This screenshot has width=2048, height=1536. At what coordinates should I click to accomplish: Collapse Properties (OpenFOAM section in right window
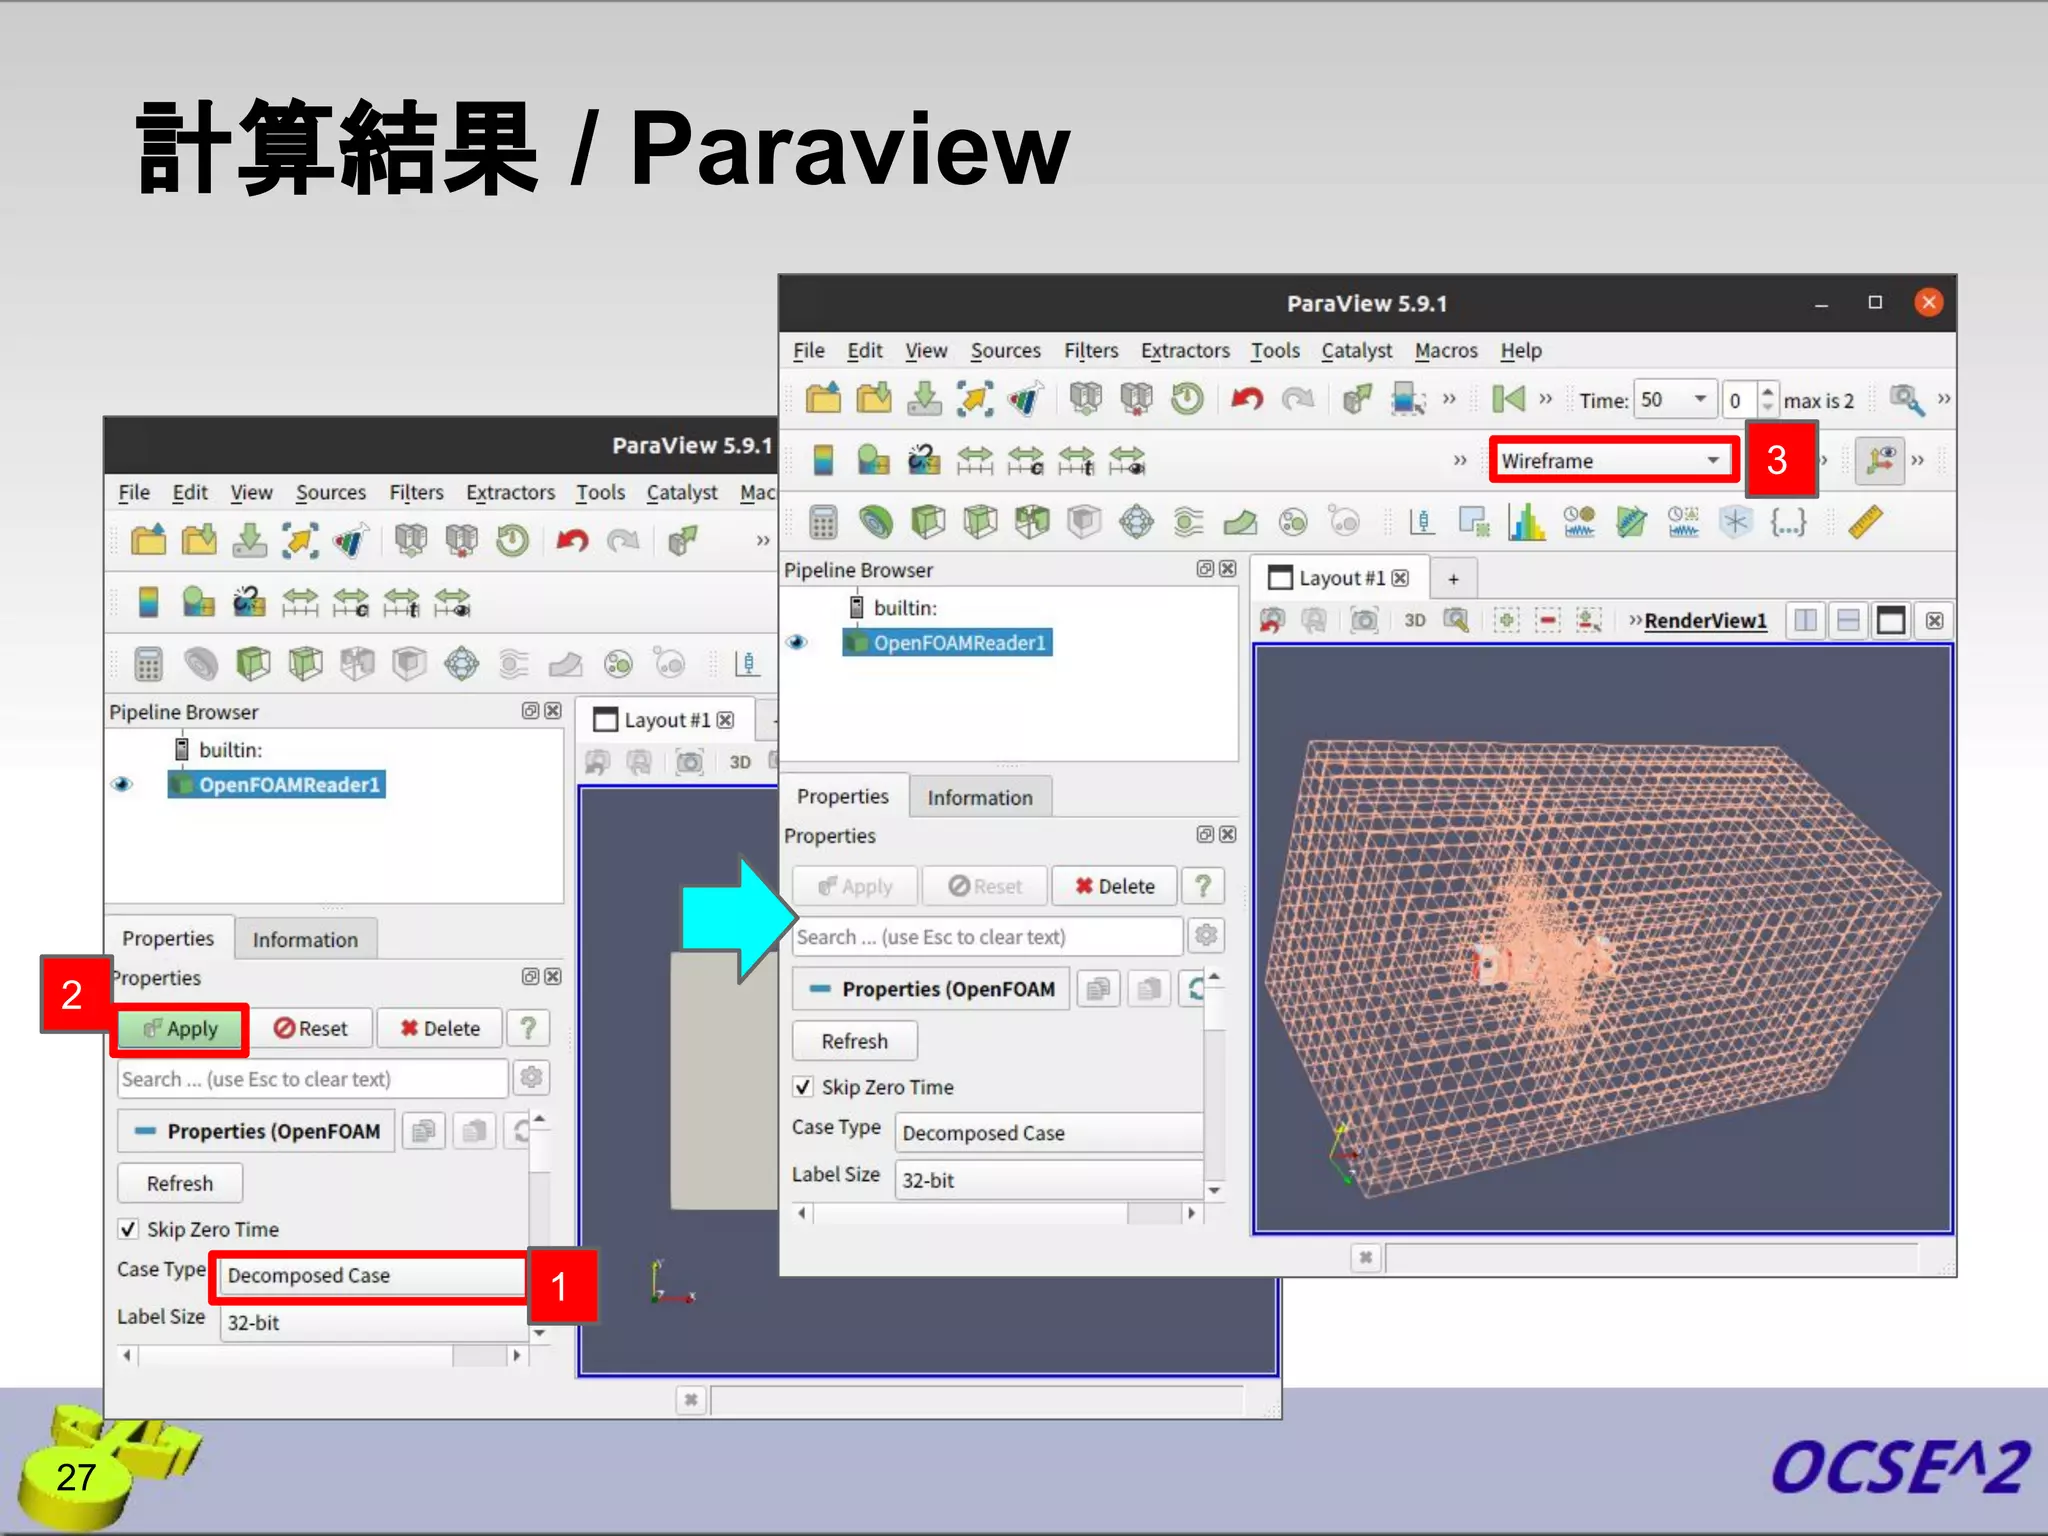[931, 989]
